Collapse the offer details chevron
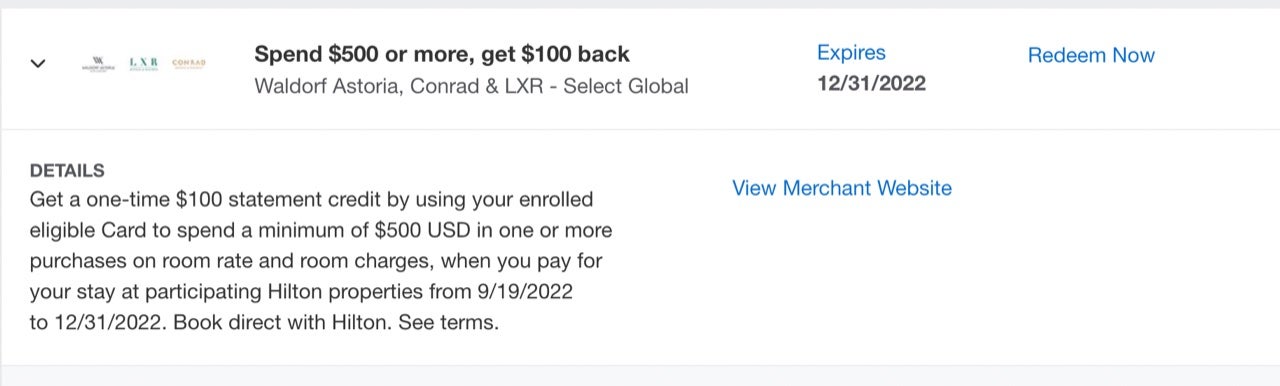The image size is (1280, 386). pos(38,63)
